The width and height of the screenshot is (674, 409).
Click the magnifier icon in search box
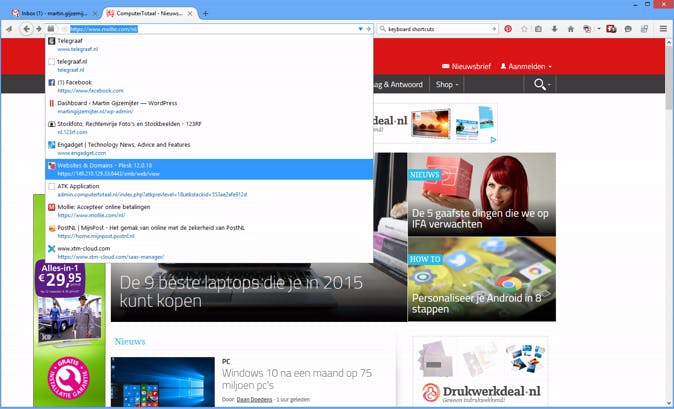tap(382, 29)
